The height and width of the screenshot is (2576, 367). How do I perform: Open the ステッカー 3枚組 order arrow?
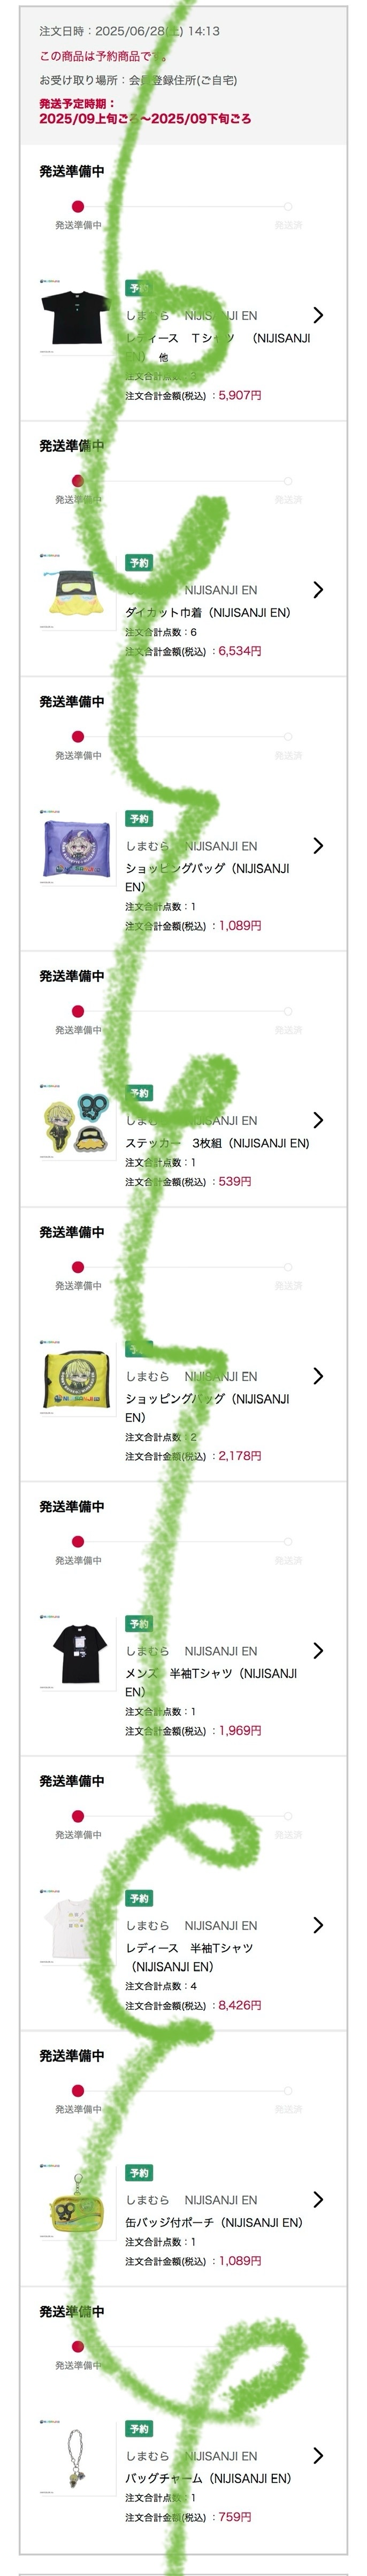(x=318, y=1120)
